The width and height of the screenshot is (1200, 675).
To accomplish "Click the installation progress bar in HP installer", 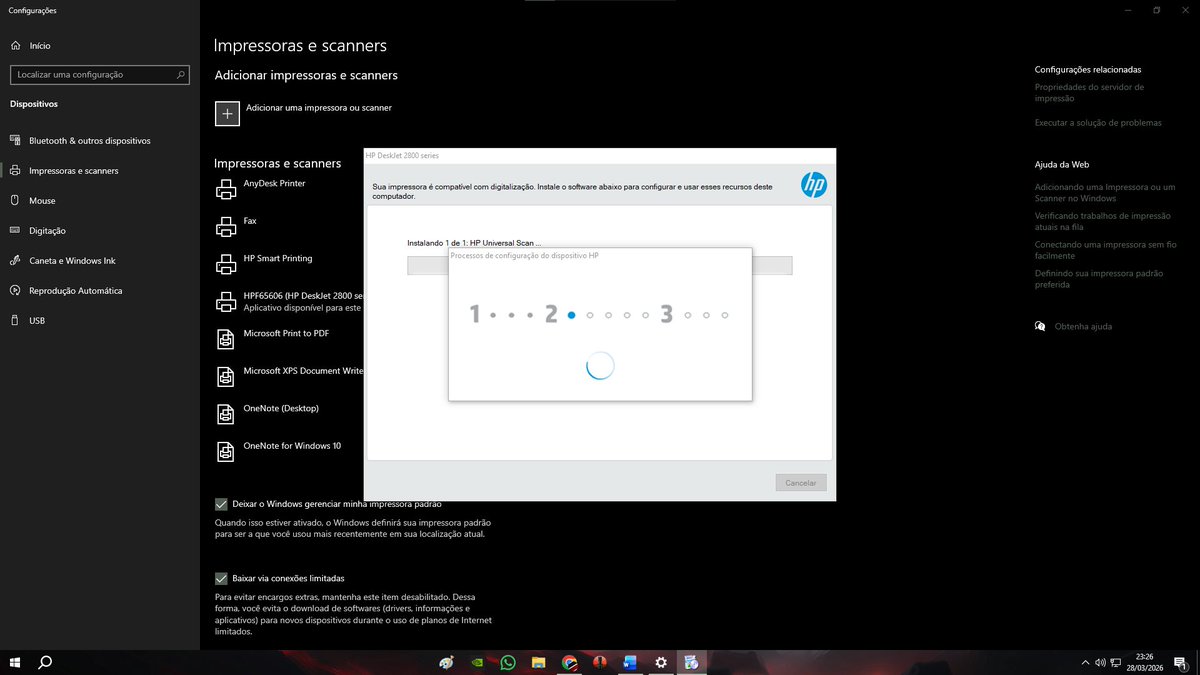I will [x=600, y=266].
